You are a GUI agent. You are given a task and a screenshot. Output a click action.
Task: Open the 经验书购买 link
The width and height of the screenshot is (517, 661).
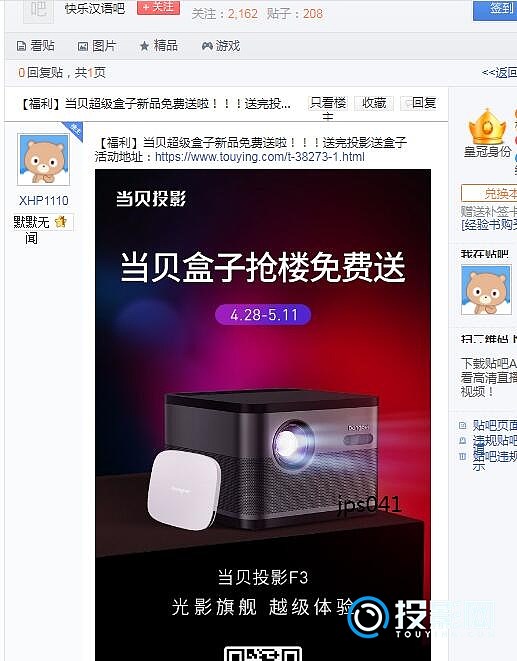point(489,225)
